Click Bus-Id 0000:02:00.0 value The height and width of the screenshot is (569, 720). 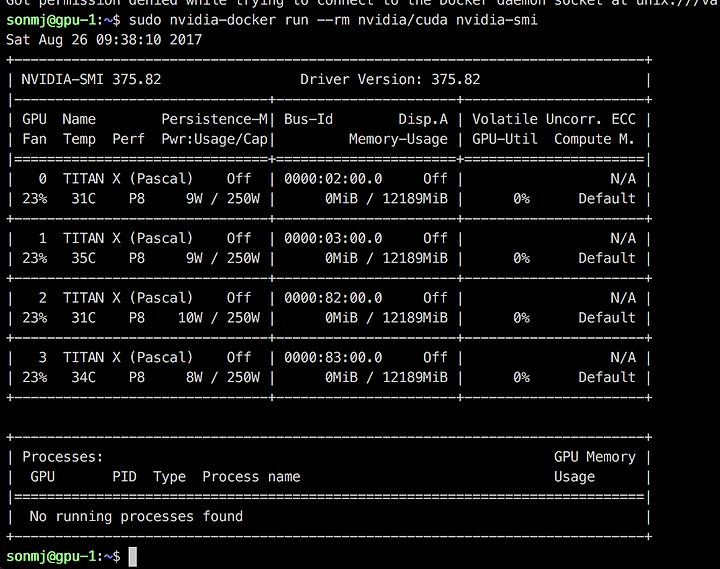pos(333,179)
